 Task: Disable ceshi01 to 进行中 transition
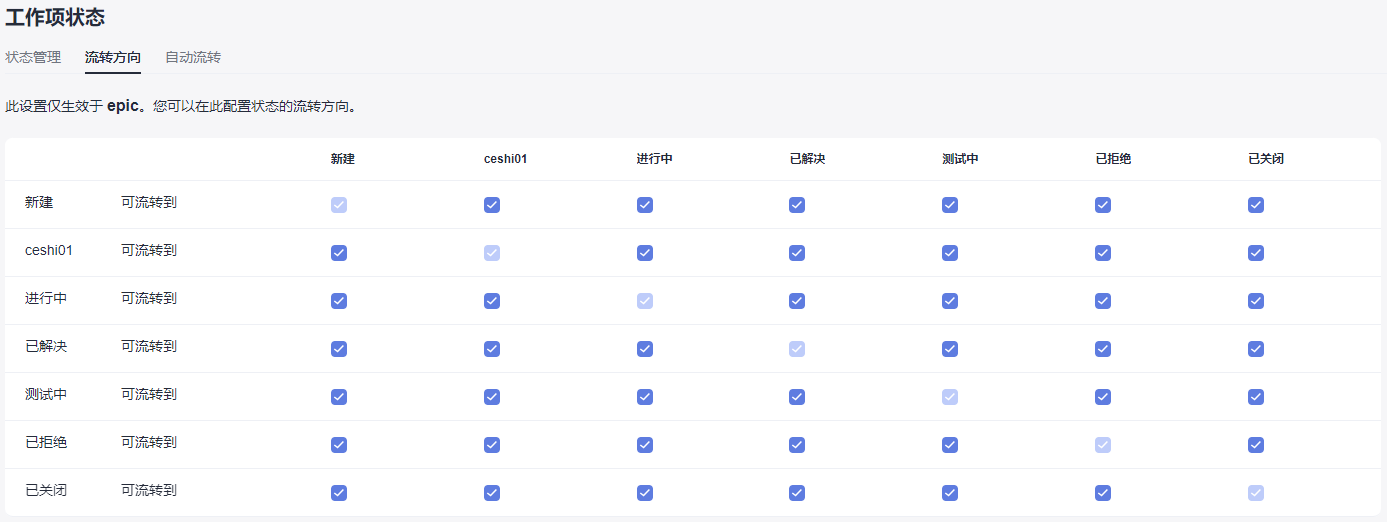[x=645, y=253]
